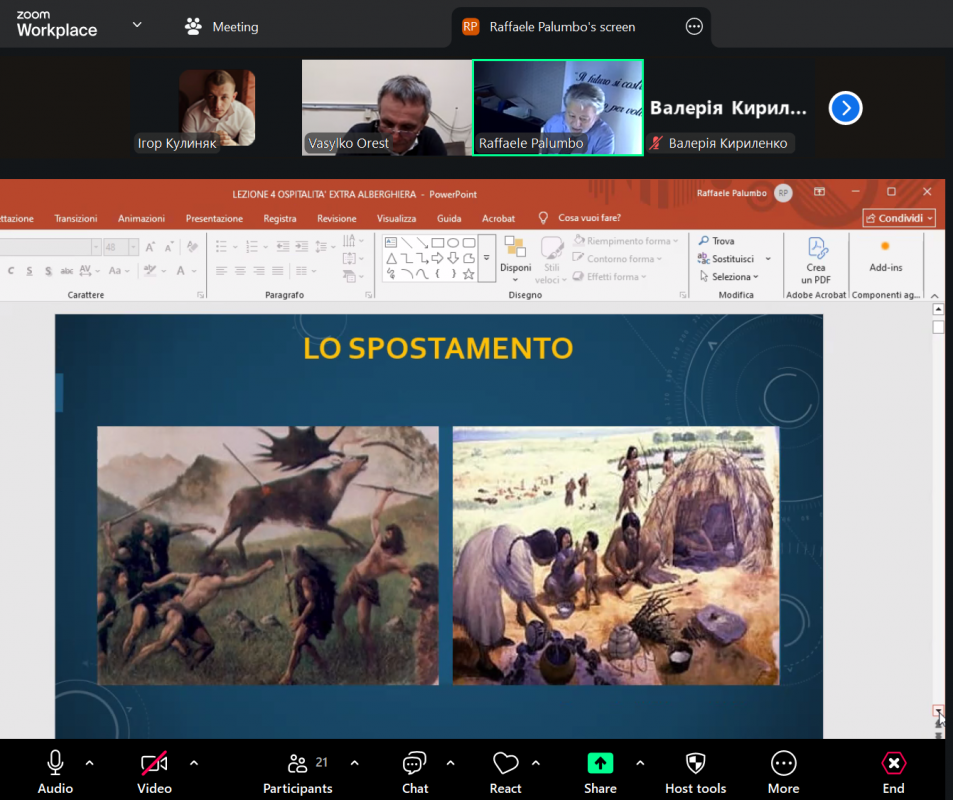The width and height of the screenshot is (953, 800).
Task: Select Vasylko Orest video thumbnail
Action: 386,108
